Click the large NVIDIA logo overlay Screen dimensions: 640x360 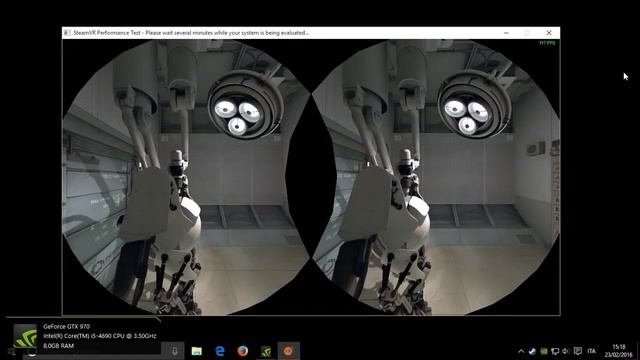[25, 336]
